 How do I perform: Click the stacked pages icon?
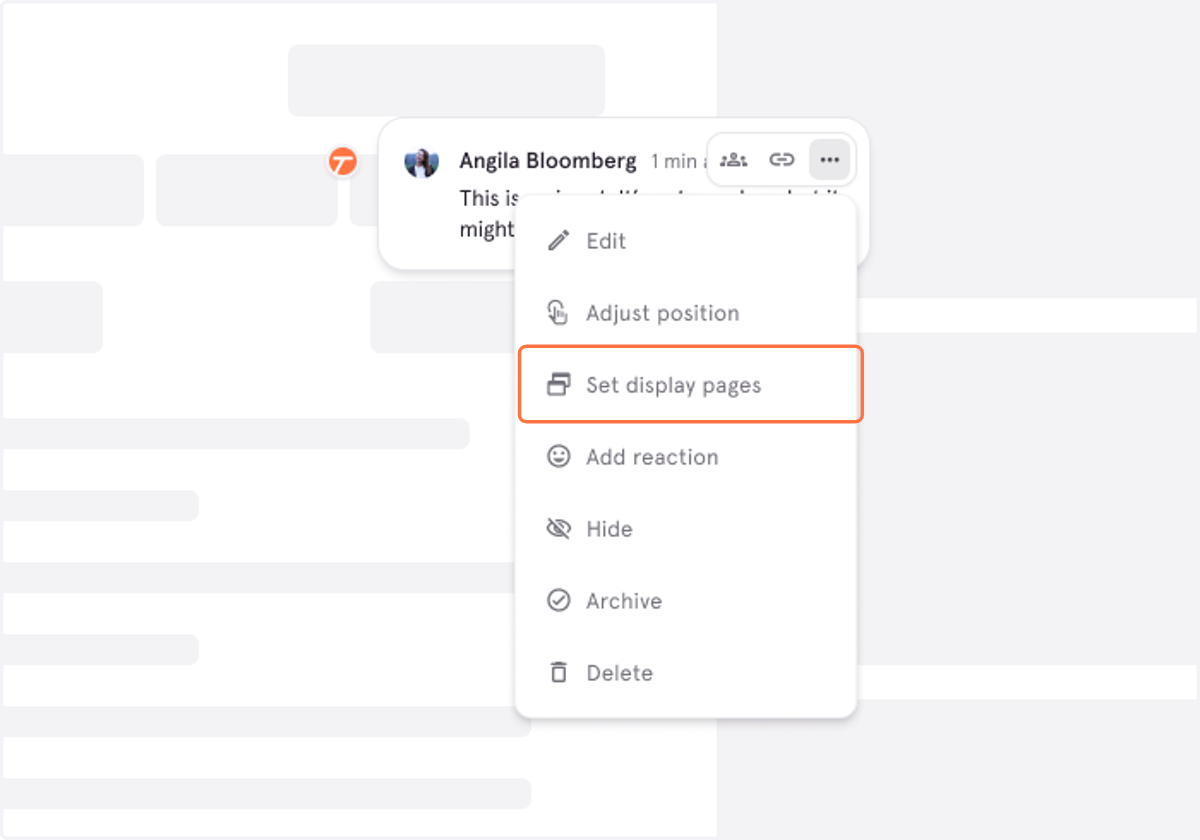[558, 385]
